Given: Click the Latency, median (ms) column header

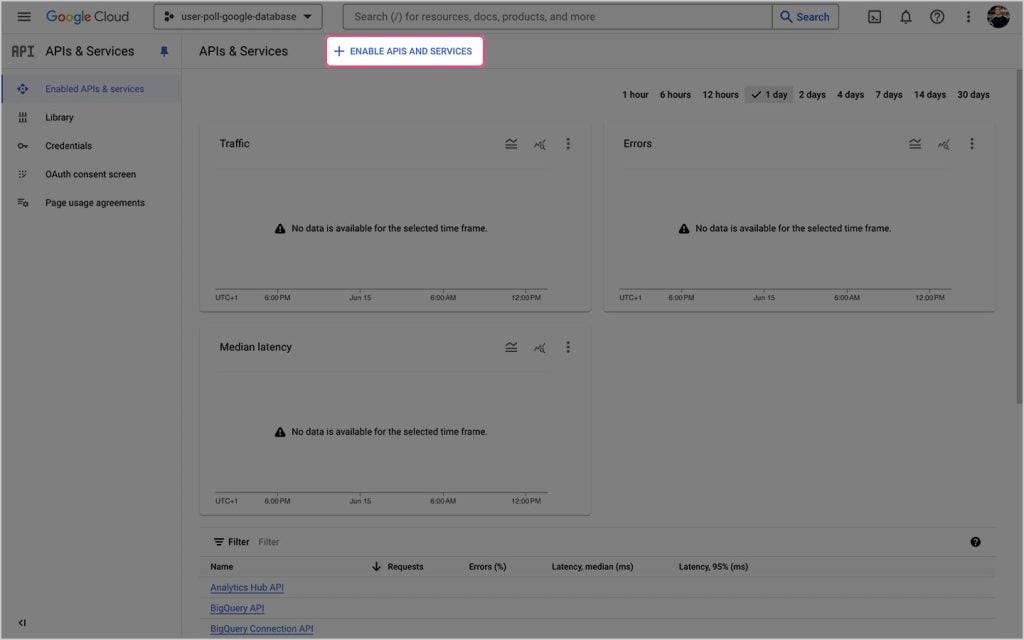Looking at the screenshot, I should click(592, 567).
